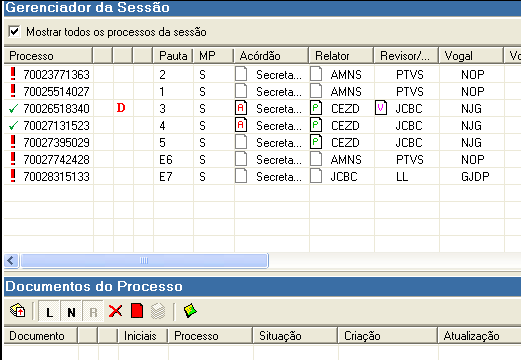Click the horizontal scrollbar left arrow
Image resolution: width=521 pixels, height=360 pixels.
[11, 260]
